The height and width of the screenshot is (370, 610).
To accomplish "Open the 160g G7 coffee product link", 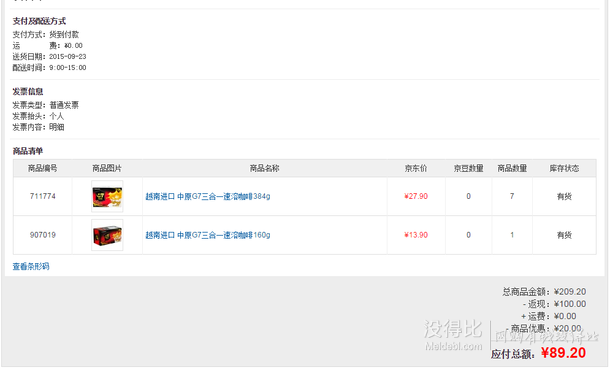I will [x=208, y=235].
